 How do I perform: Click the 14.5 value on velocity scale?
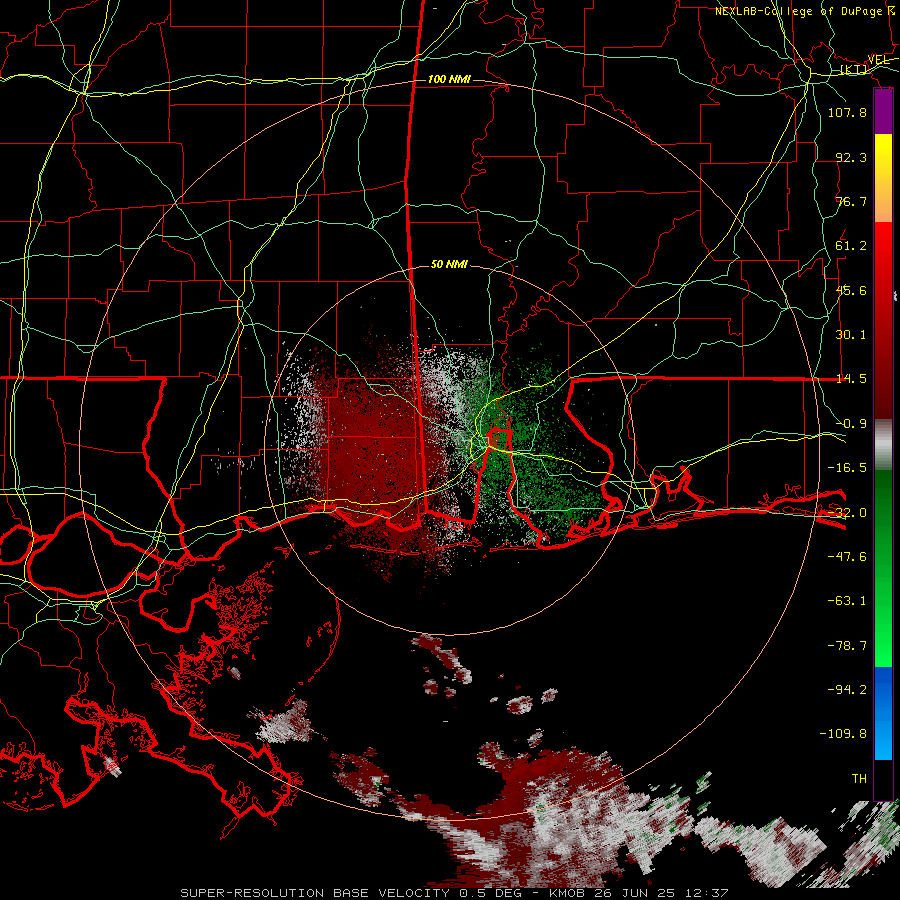(851, 379)
